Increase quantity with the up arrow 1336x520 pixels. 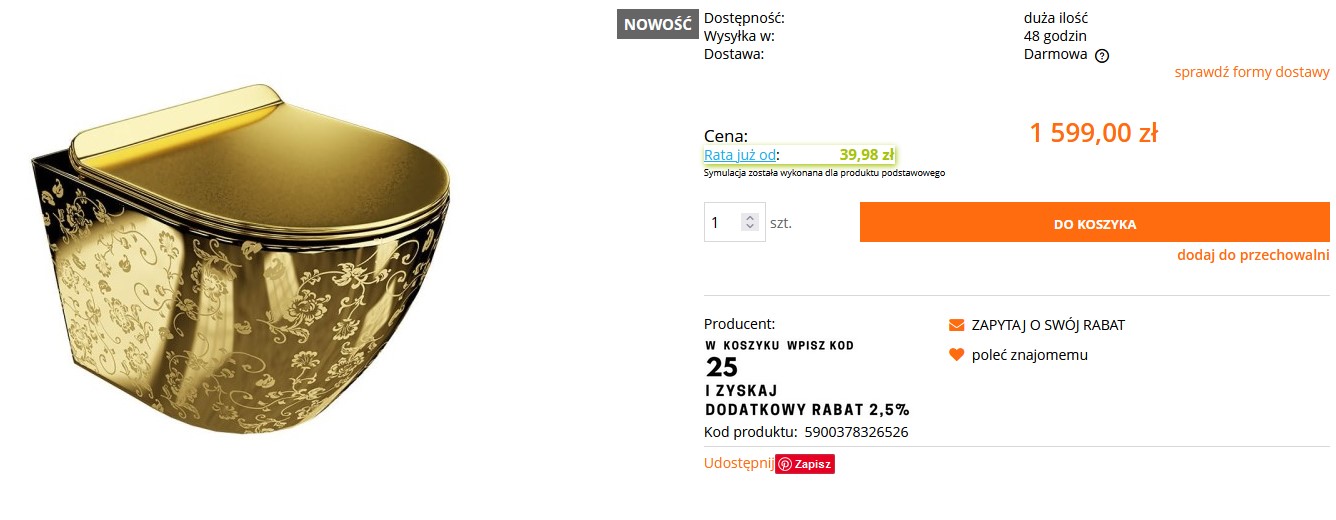(750, 217)
